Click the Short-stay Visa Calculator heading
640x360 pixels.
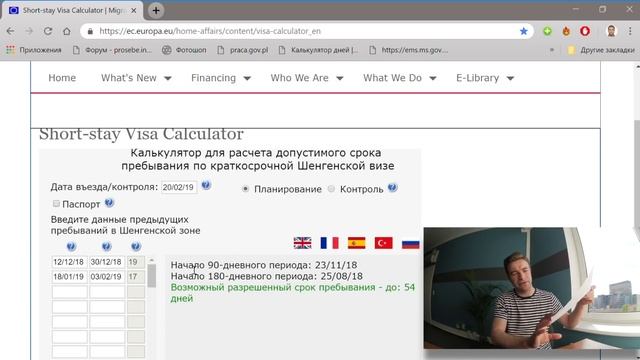pyautogui.click(x=141, y=134)
